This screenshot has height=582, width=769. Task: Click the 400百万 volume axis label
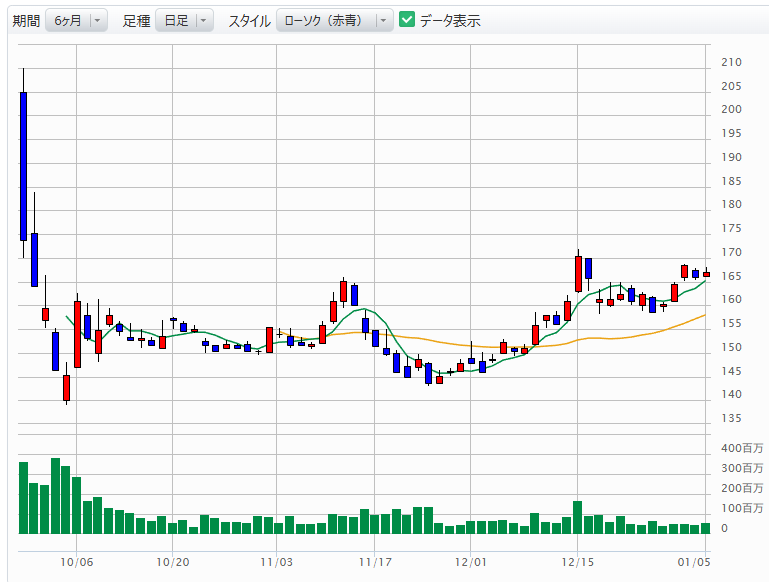pos(742,448)
